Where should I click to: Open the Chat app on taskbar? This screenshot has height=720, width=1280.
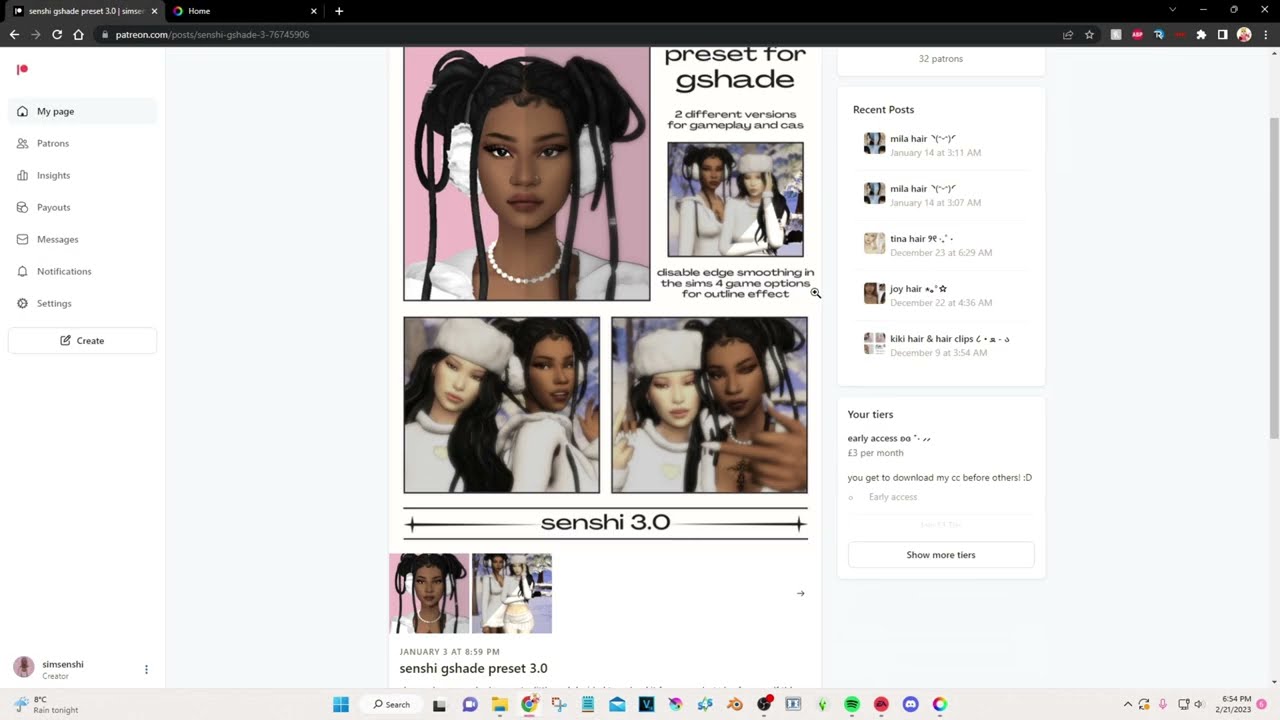click(470, 704)
